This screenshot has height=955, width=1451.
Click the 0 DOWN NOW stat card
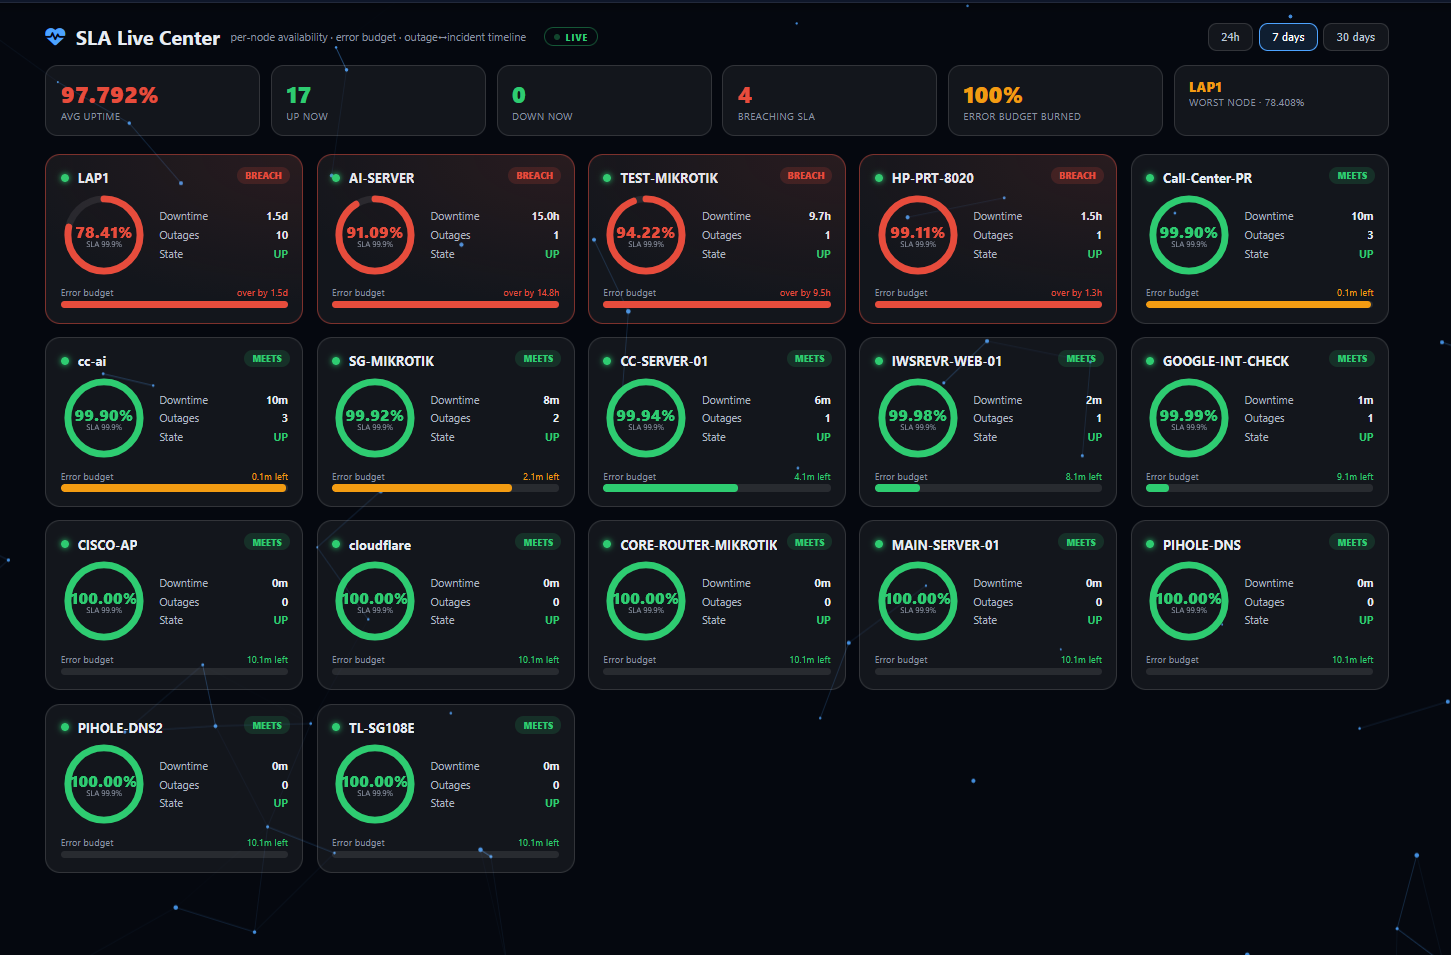[x=604, y=100]
